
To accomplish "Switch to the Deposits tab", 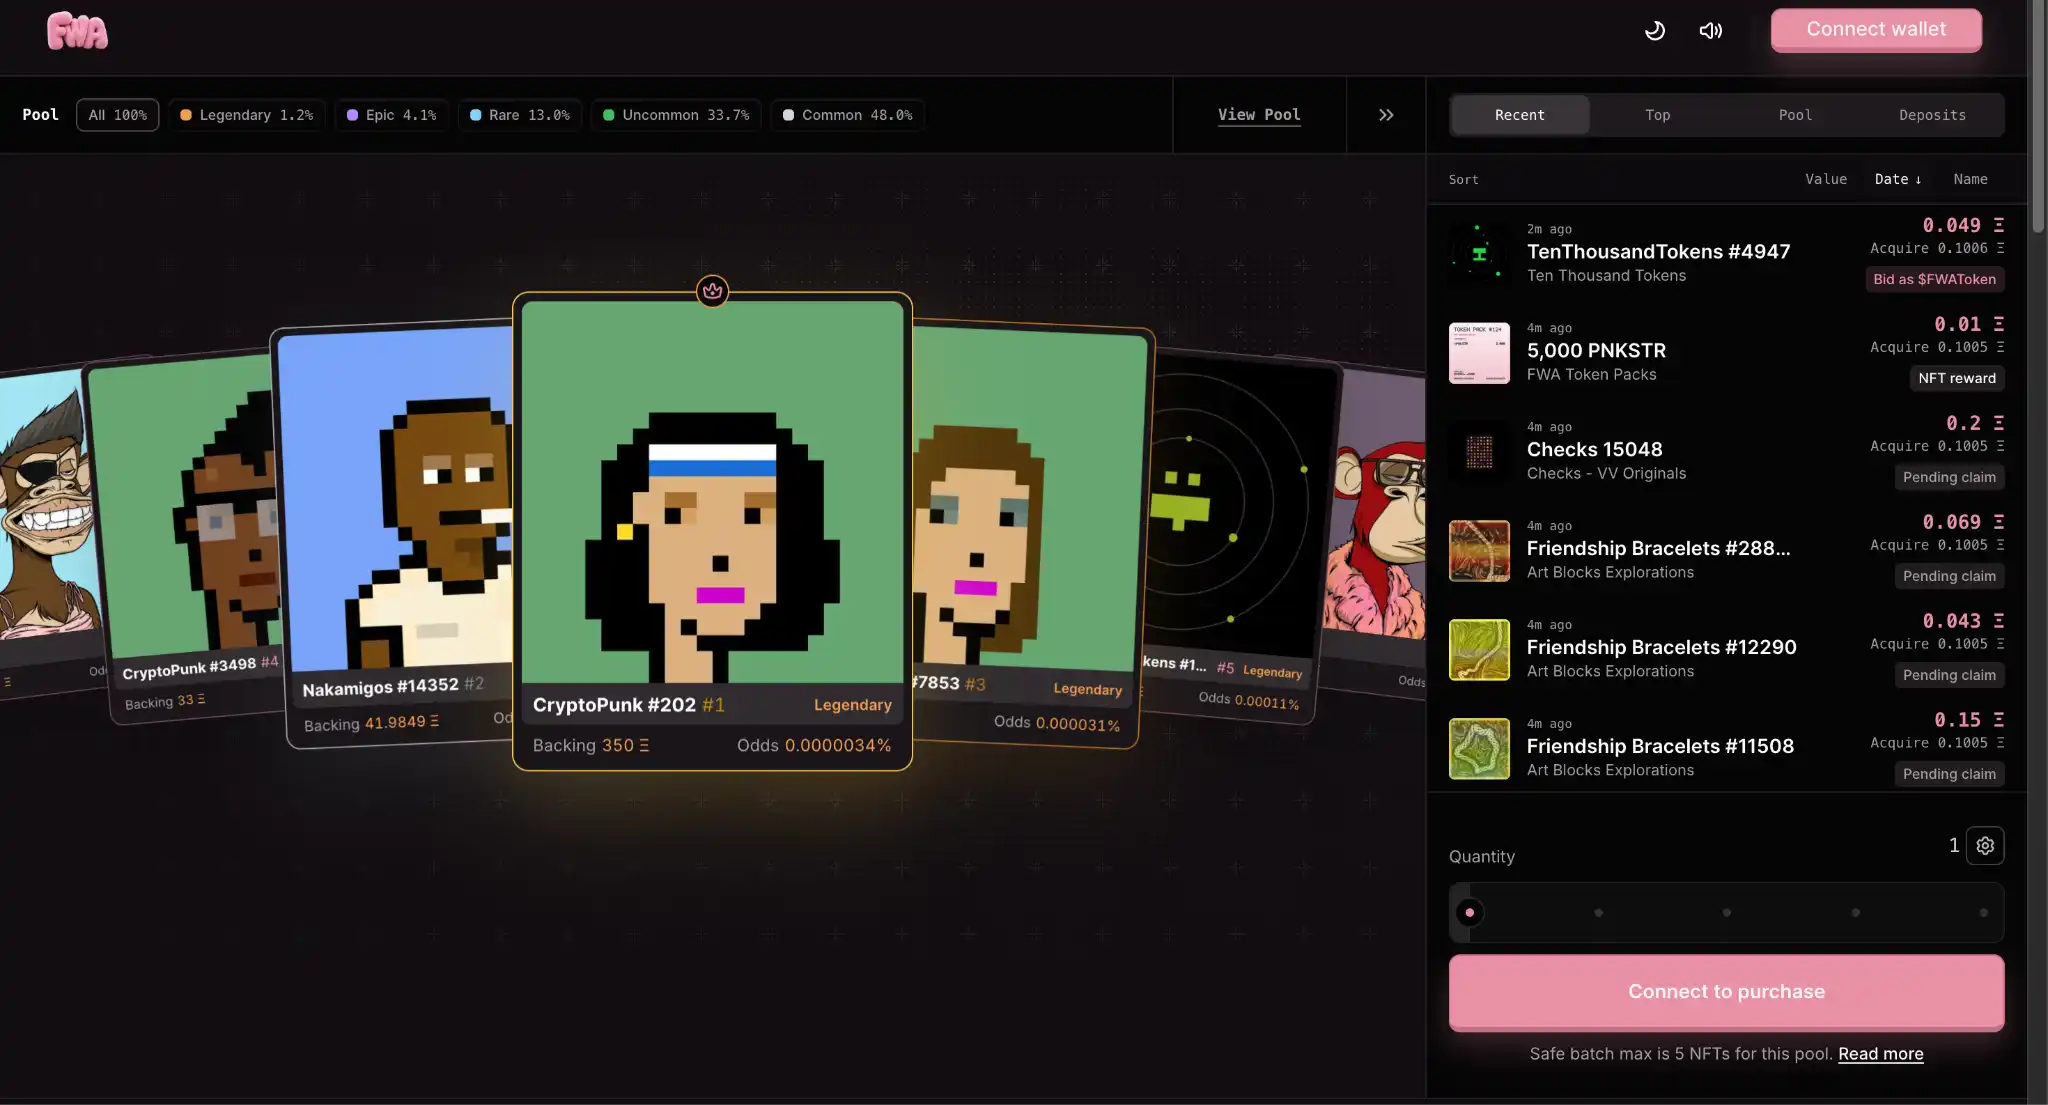I will (1932, 115).
